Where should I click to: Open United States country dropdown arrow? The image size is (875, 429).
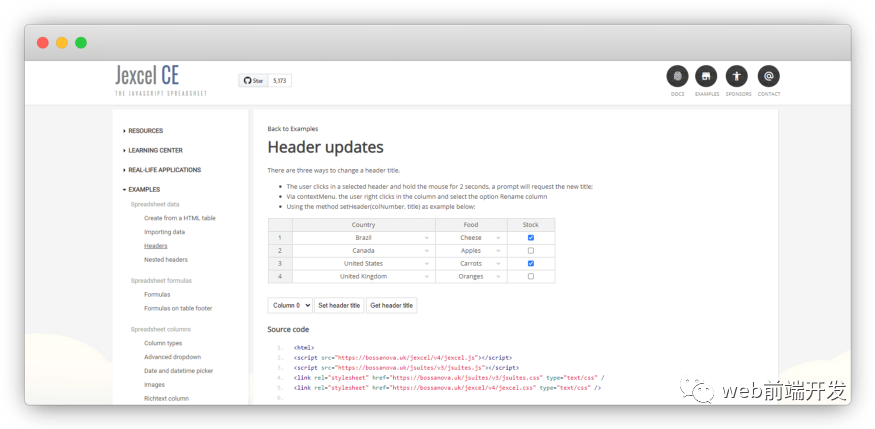coord(427,264)
